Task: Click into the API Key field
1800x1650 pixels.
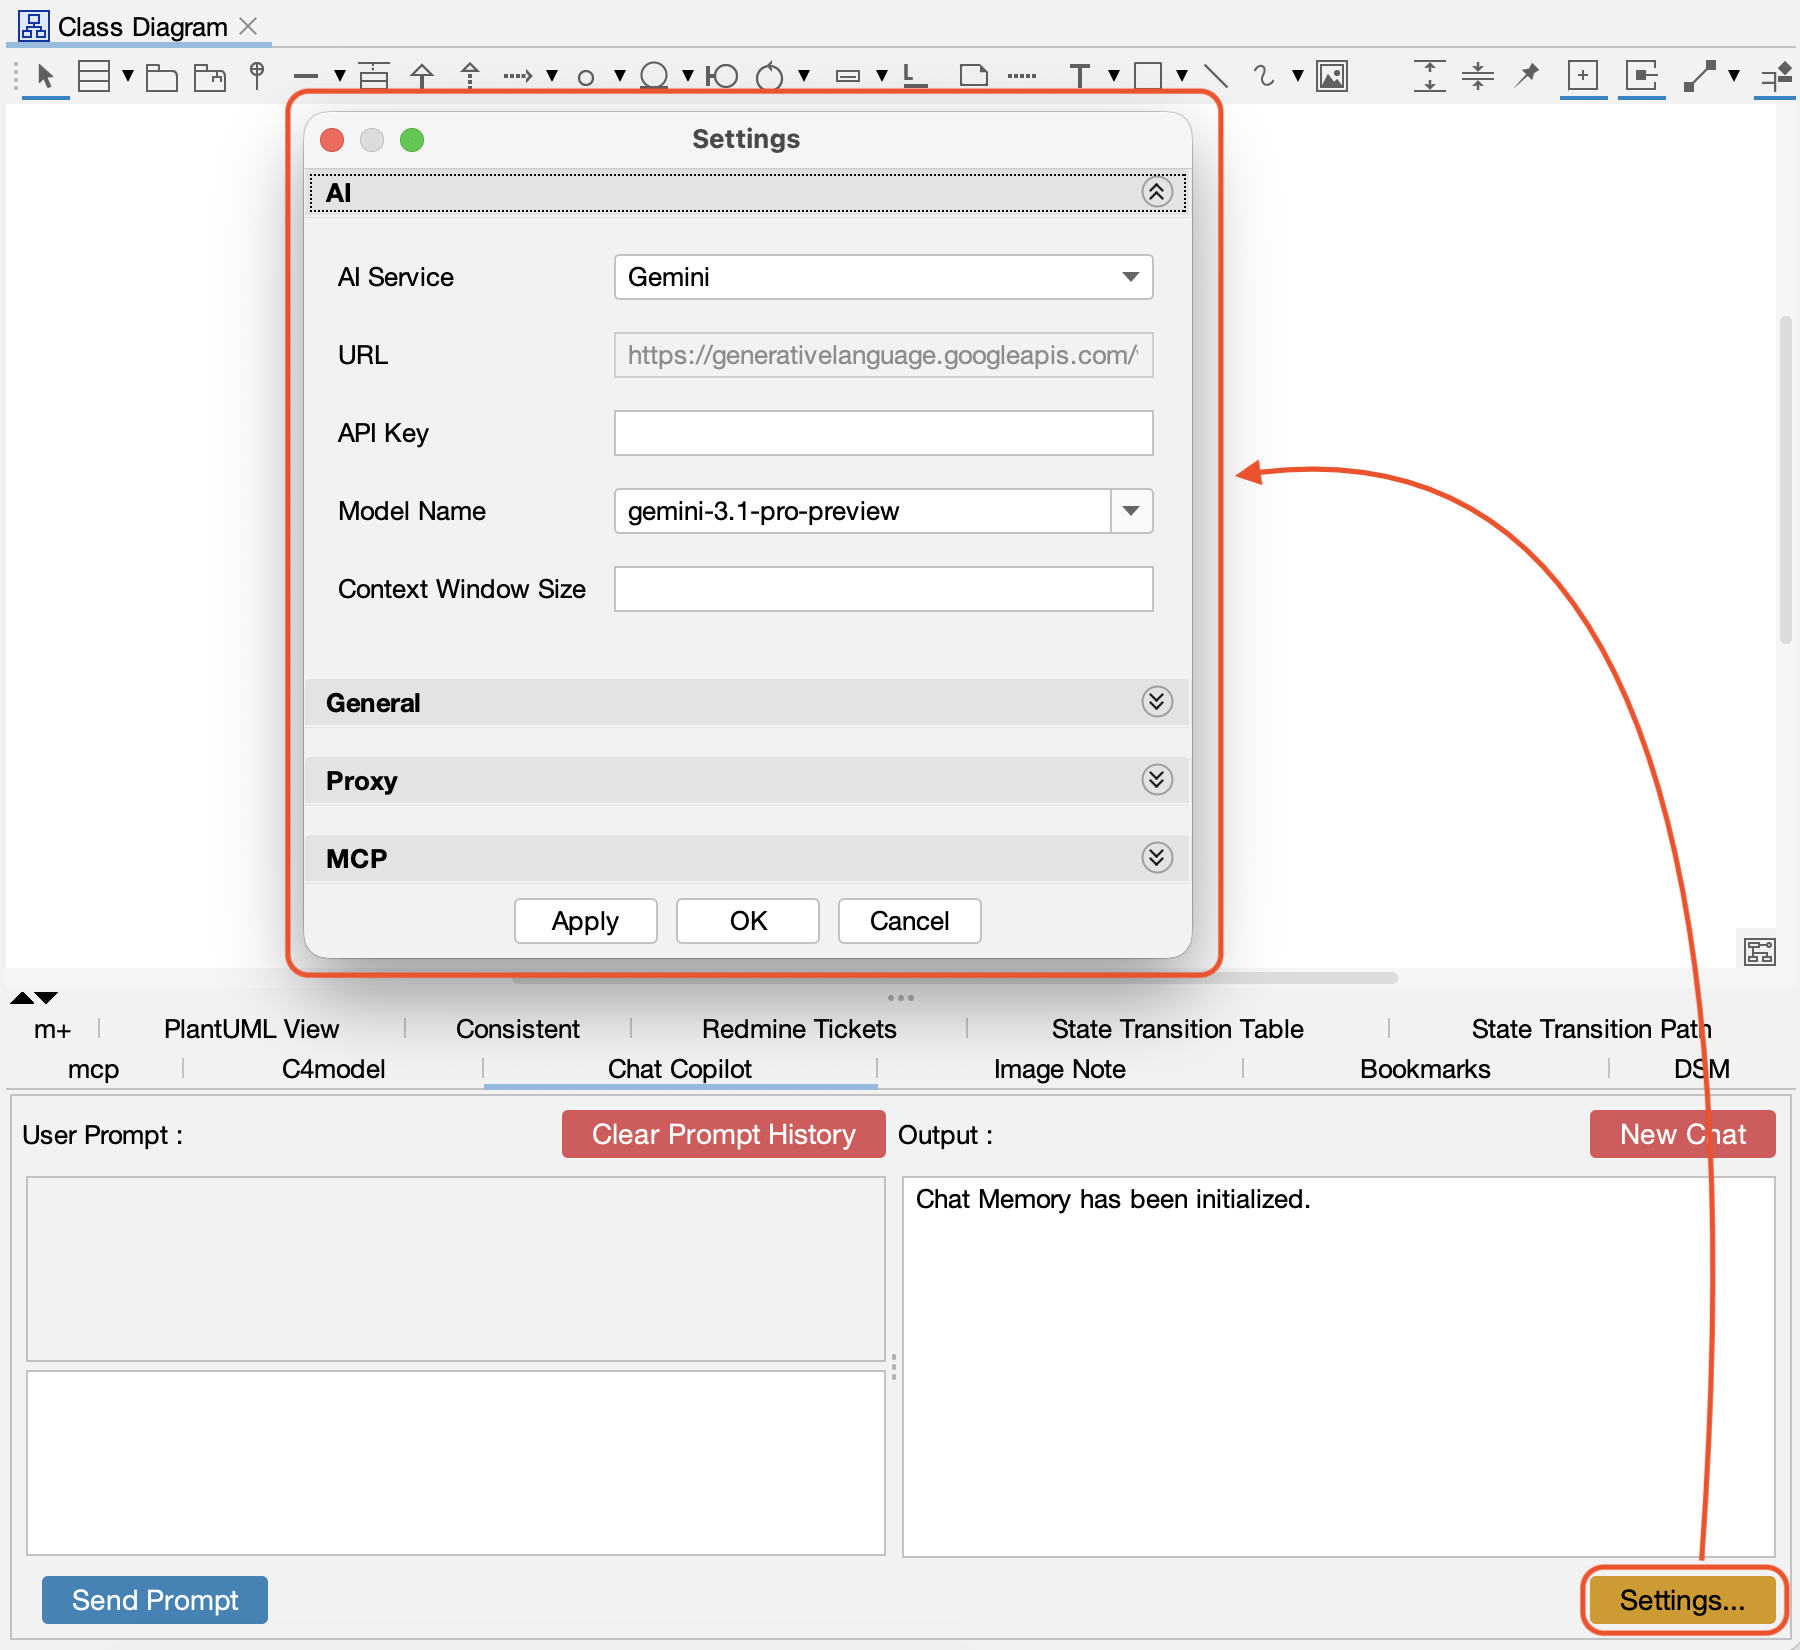Action: [x=883, y=433]
